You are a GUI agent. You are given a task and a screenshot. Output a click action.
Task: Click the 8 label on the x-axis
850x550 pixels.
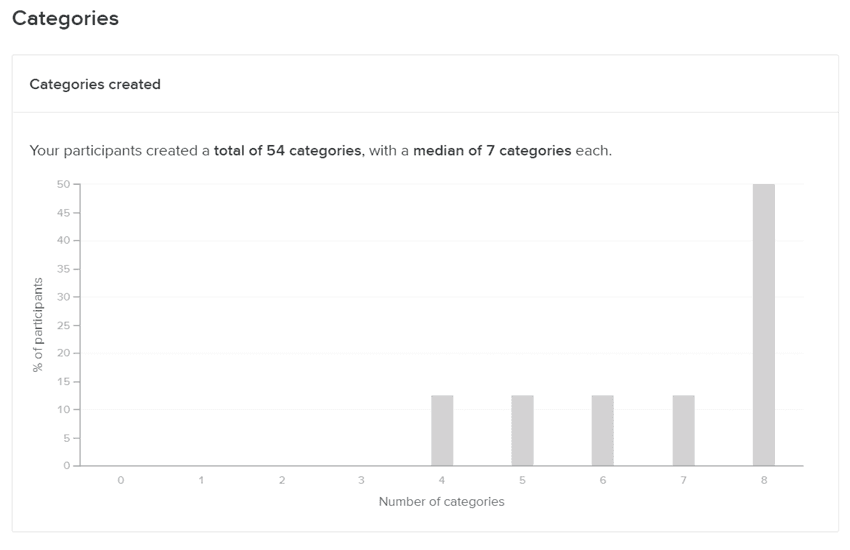tap(764, 480)
